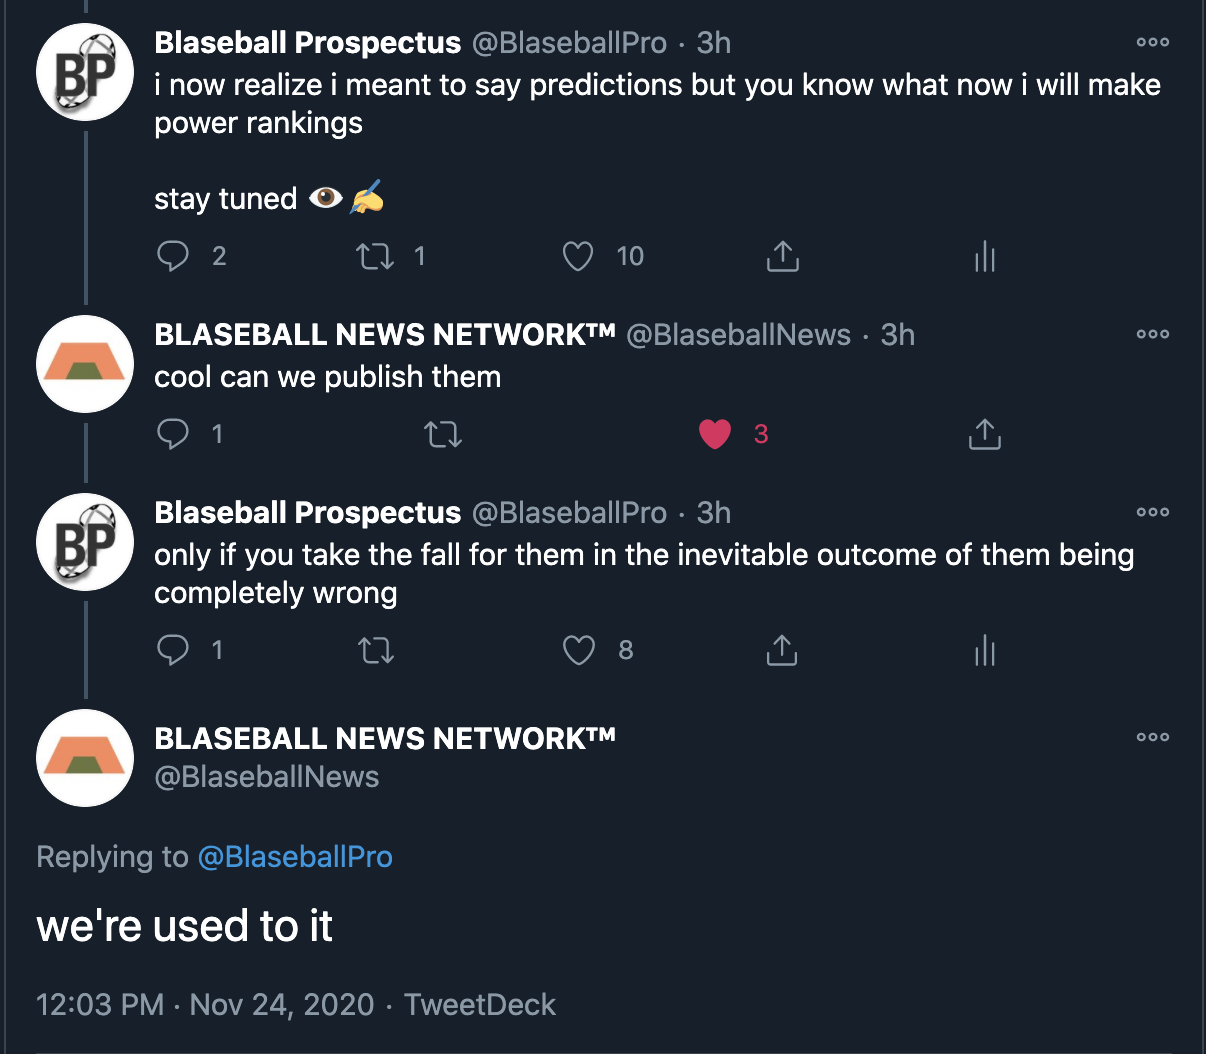The height and width of the screenshot is (1054, 1206).
Task: Open more options on 'publish them' tweet
Action: coord(1152,335)
